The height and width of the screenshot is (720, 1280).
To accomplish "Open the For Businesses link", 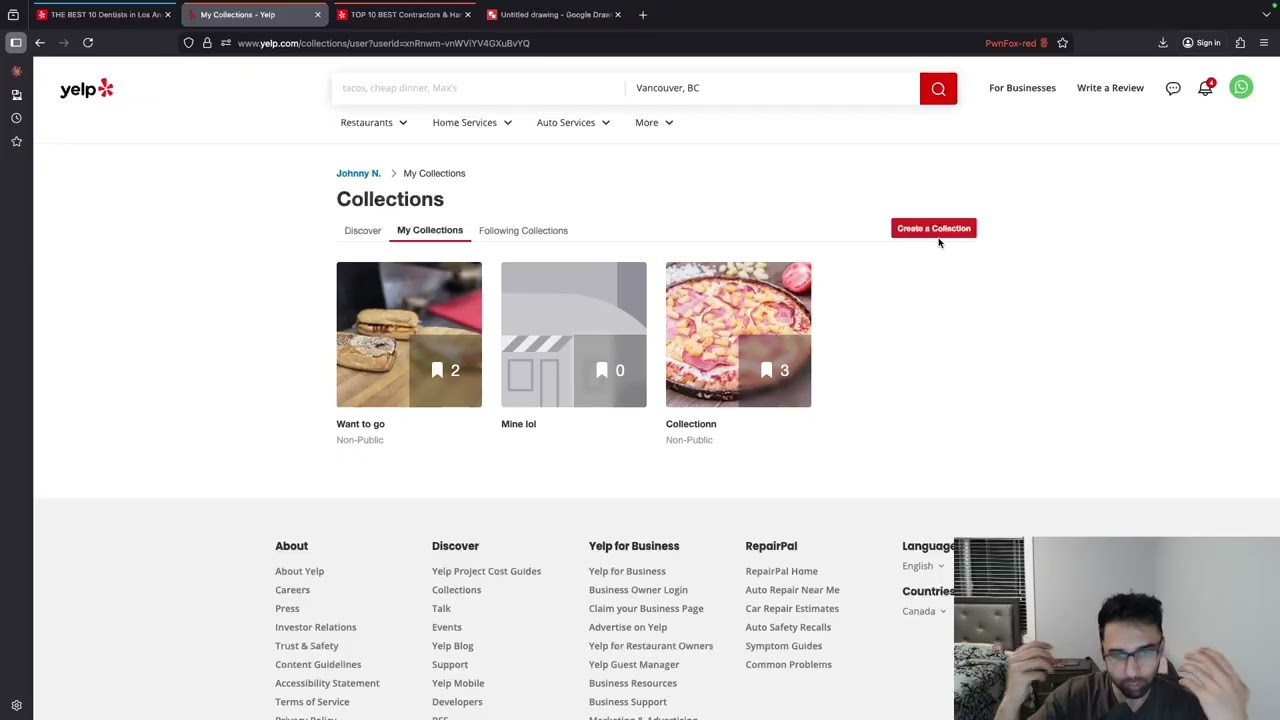I will [x=1022, y=88].
